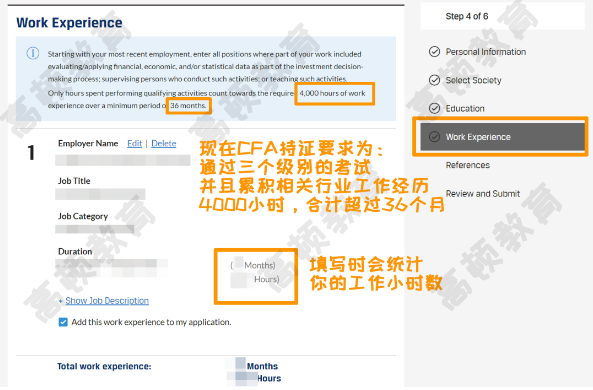This screenshot has width=593, height=390.
Task: Open the Personal Information step
Action: click(486, 52)
